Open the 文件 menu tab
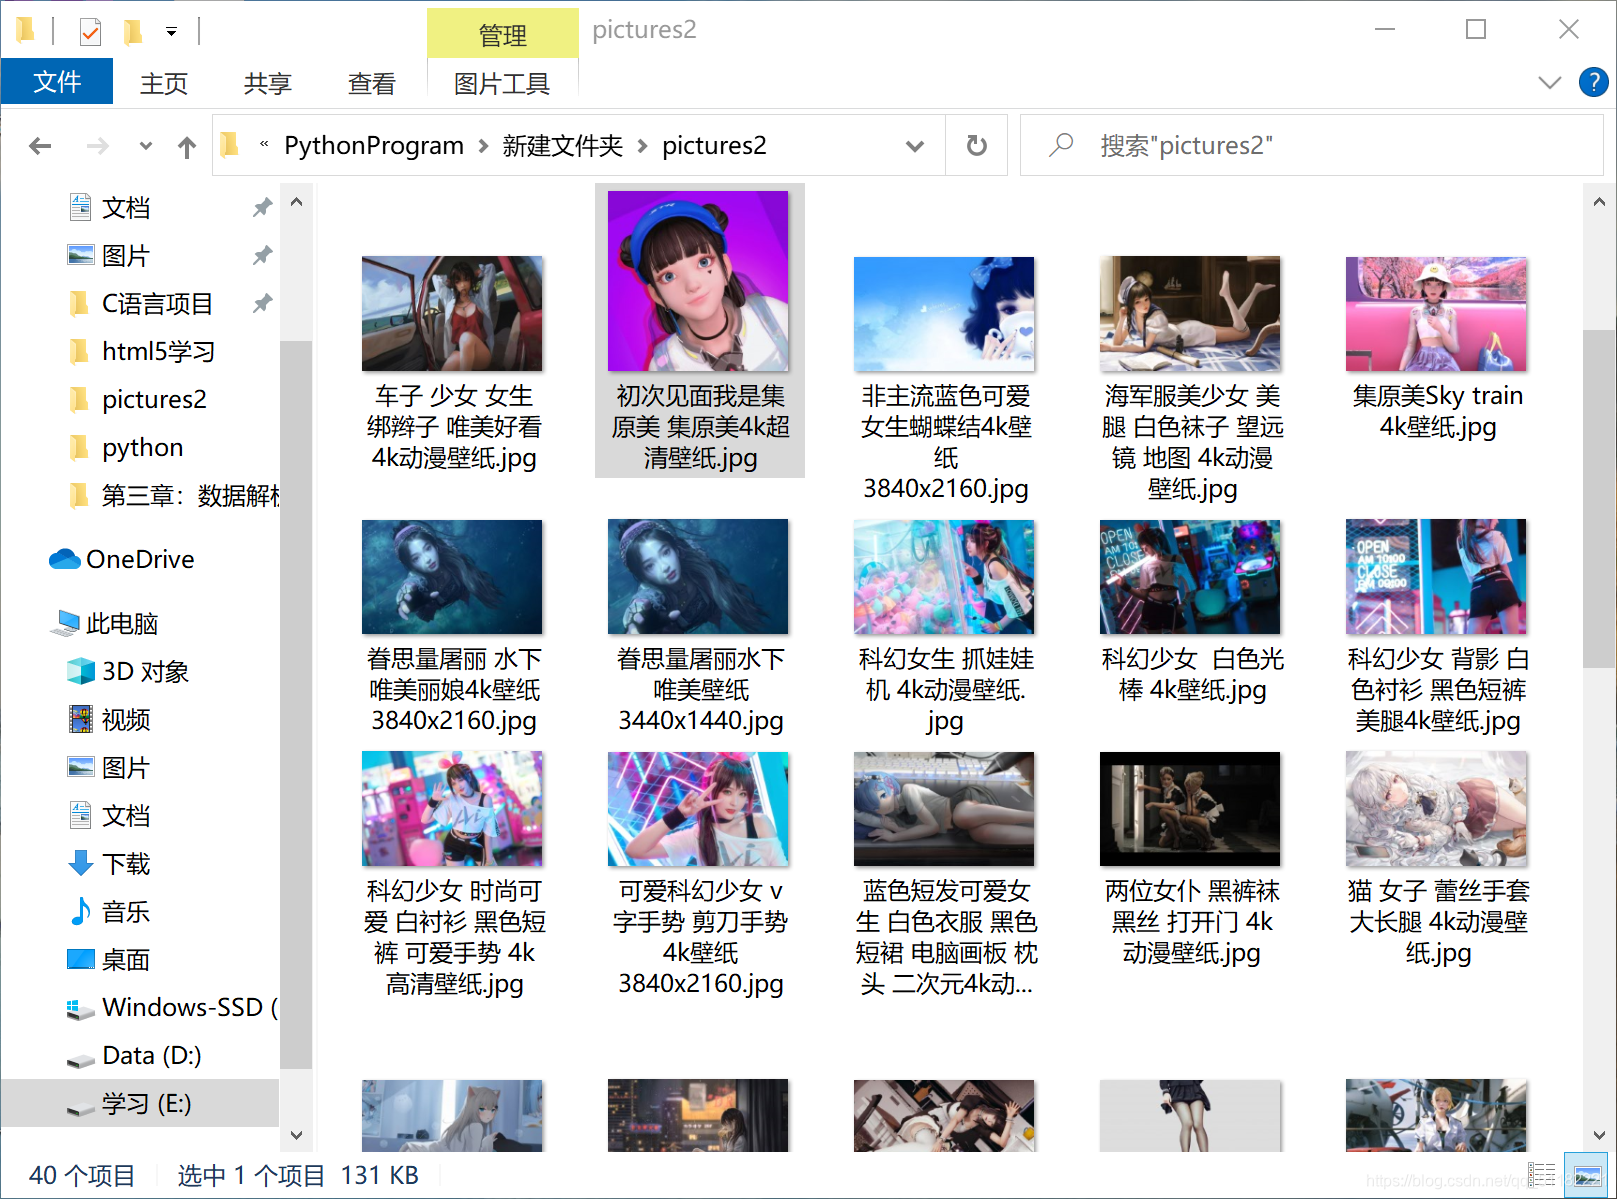Viewport: 1617px width, 1199px height. coord(57,82)
